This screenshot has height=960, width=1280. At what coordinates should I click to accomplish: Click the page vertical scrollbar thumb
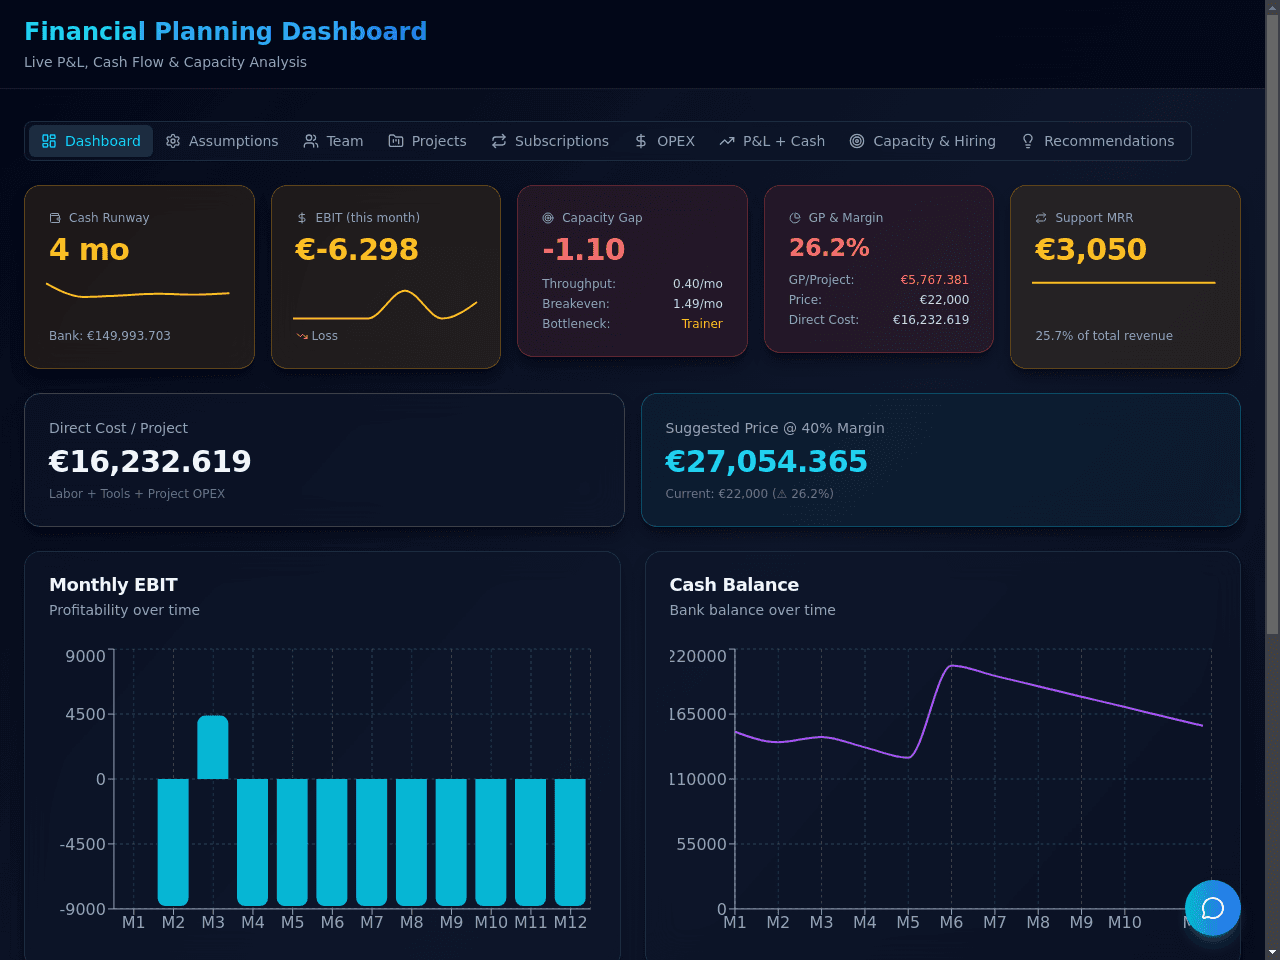(x=1272, y=324)
